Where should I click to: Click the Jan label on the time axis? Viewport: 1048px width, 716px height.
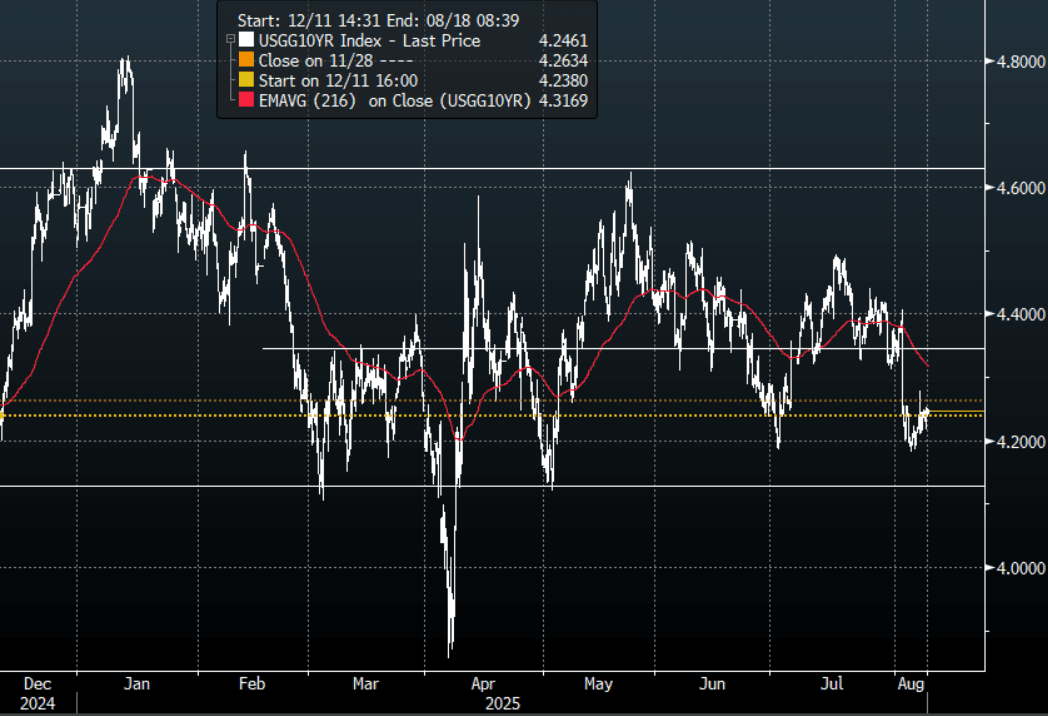tap(136, 685)
